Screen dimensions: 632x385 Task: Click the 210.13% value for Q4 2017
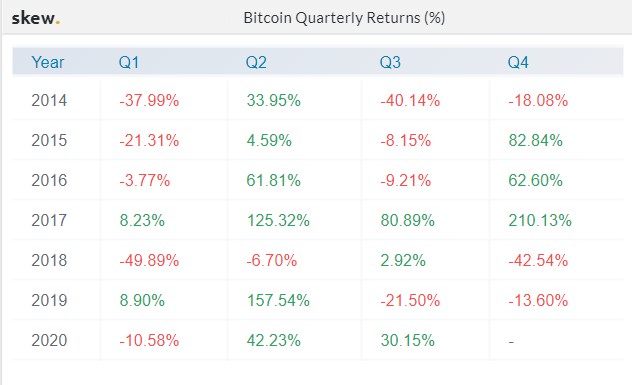click(x=540, y=220)
